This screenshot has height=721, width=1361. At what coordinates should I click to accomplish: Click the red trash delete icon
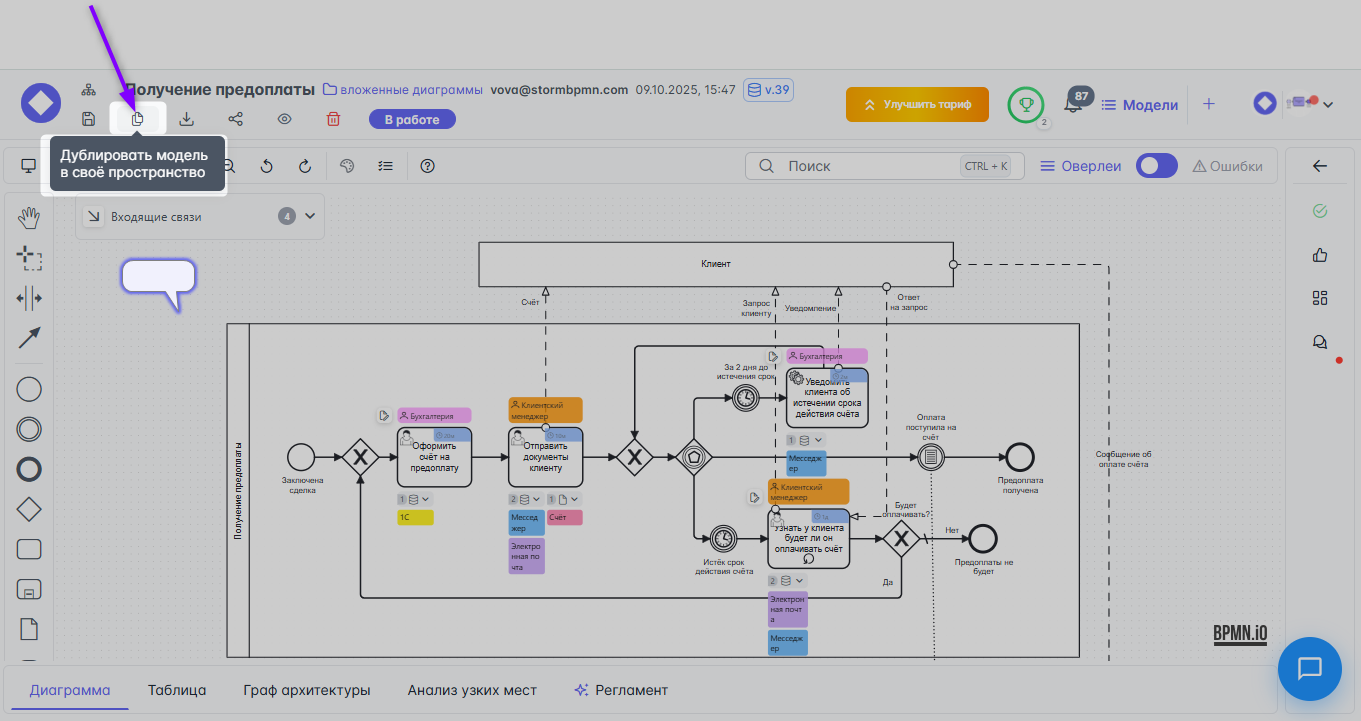pos(334,119)
